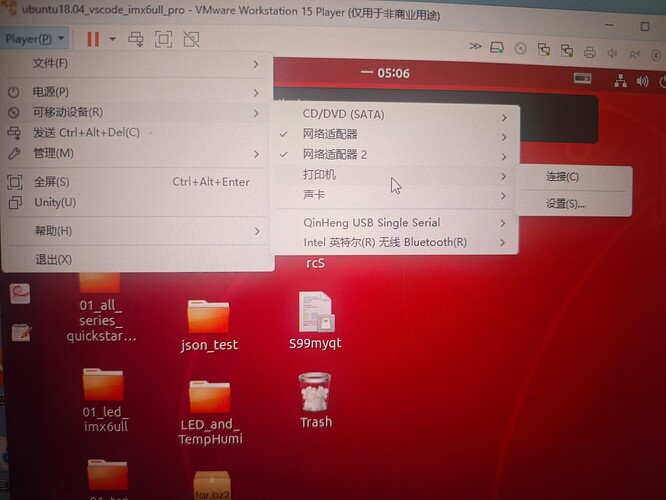This screenshot has height=500, width=666.
Task: Select the S99myqt file icon
Action: [x=316, y=312]
